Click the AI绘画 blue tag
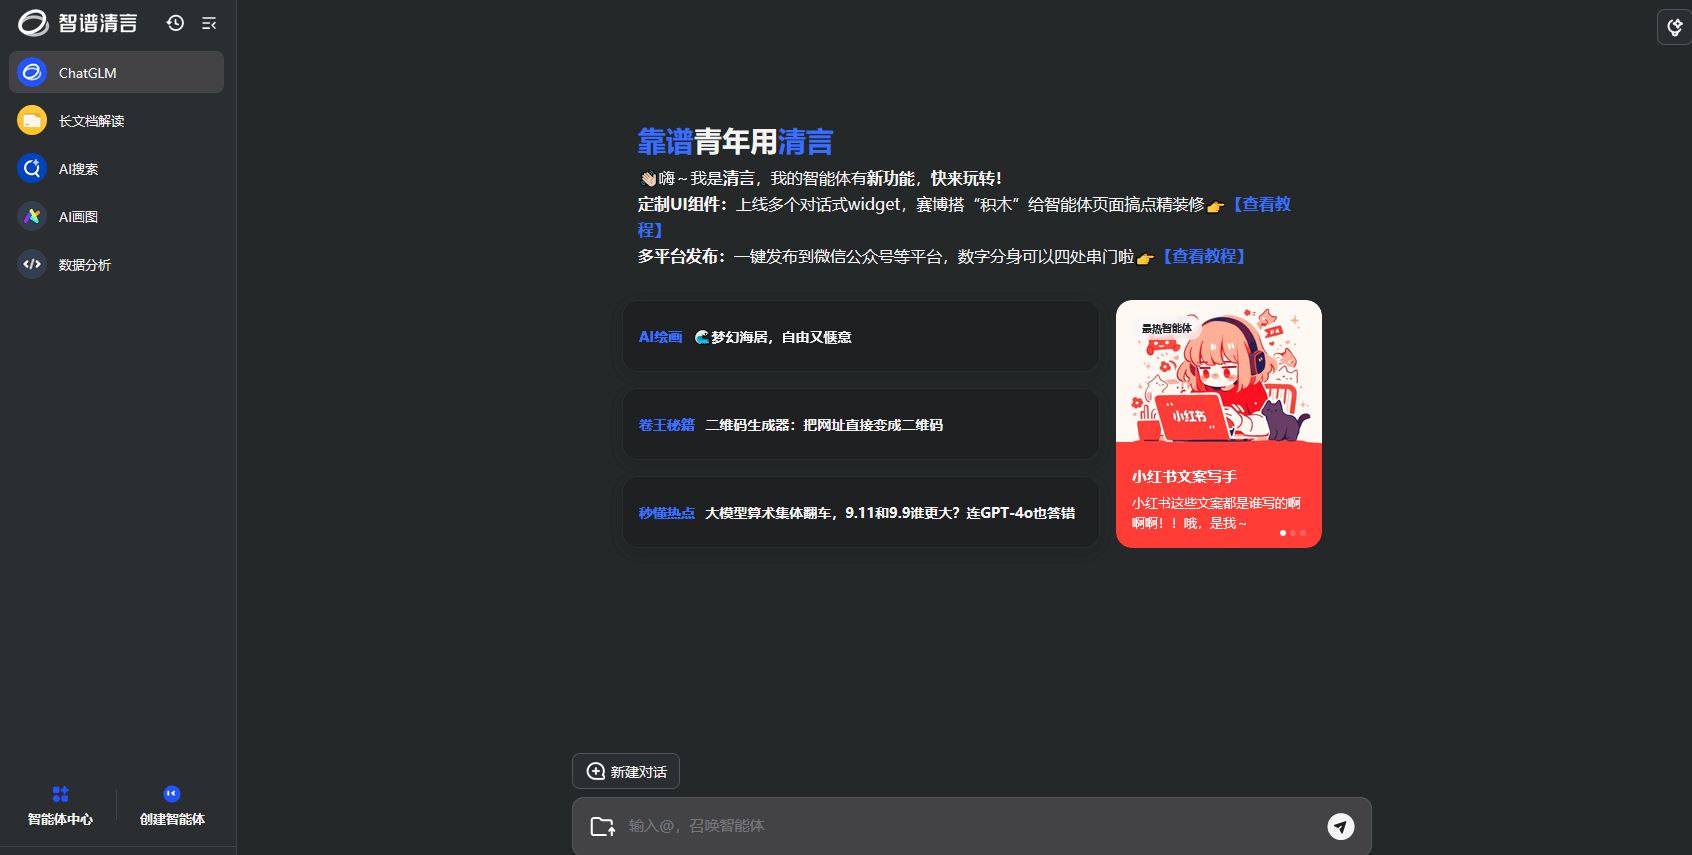The image size is (1692, 855). (x=660, y=337)
